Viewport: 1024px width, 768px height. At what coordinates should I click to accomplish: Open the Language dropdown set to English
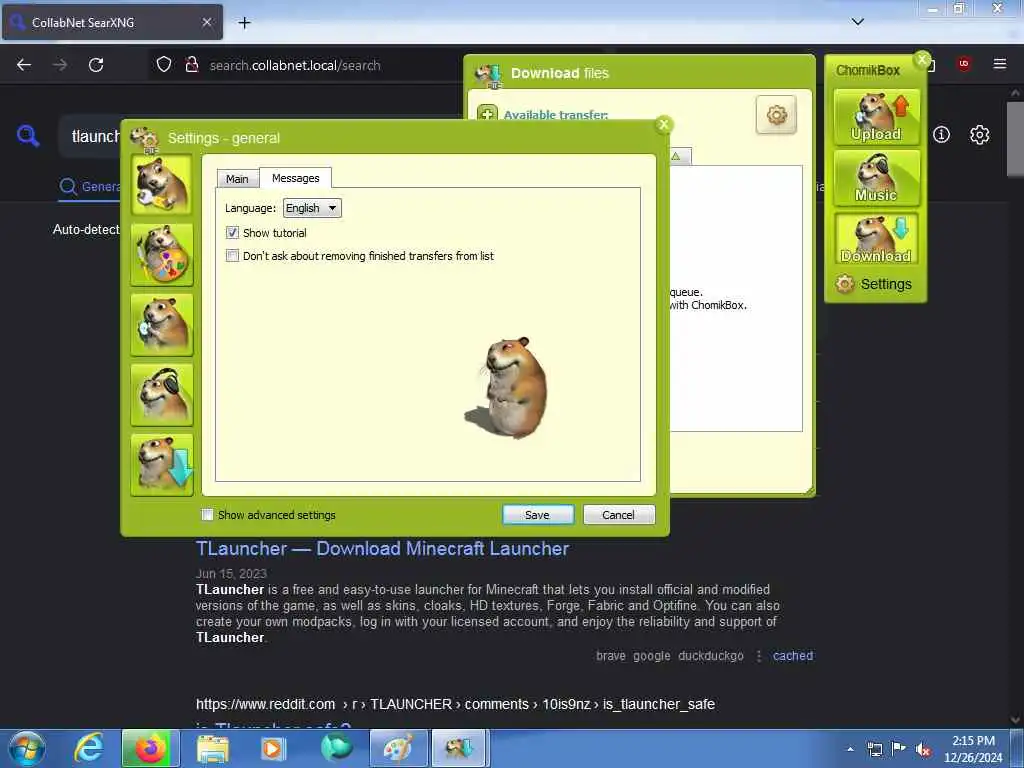(312, 208)
